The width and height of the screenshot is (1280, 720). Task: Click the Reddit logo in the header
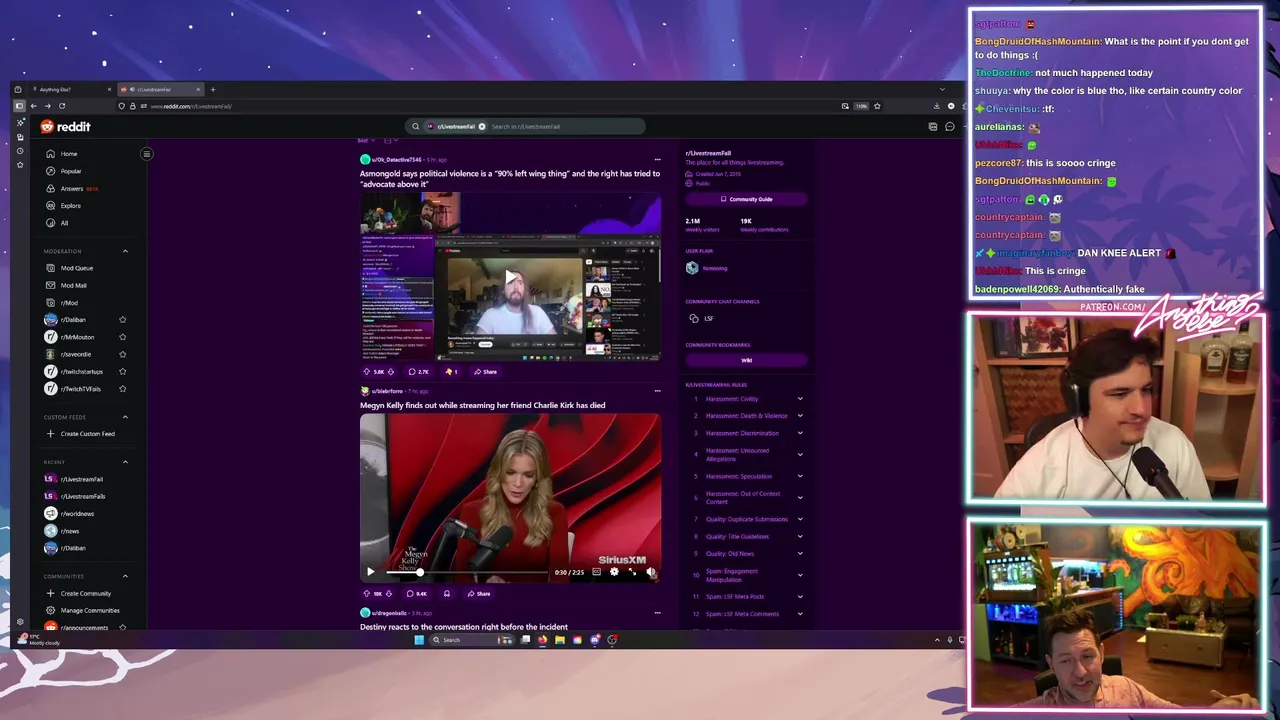tap(65, 127)
